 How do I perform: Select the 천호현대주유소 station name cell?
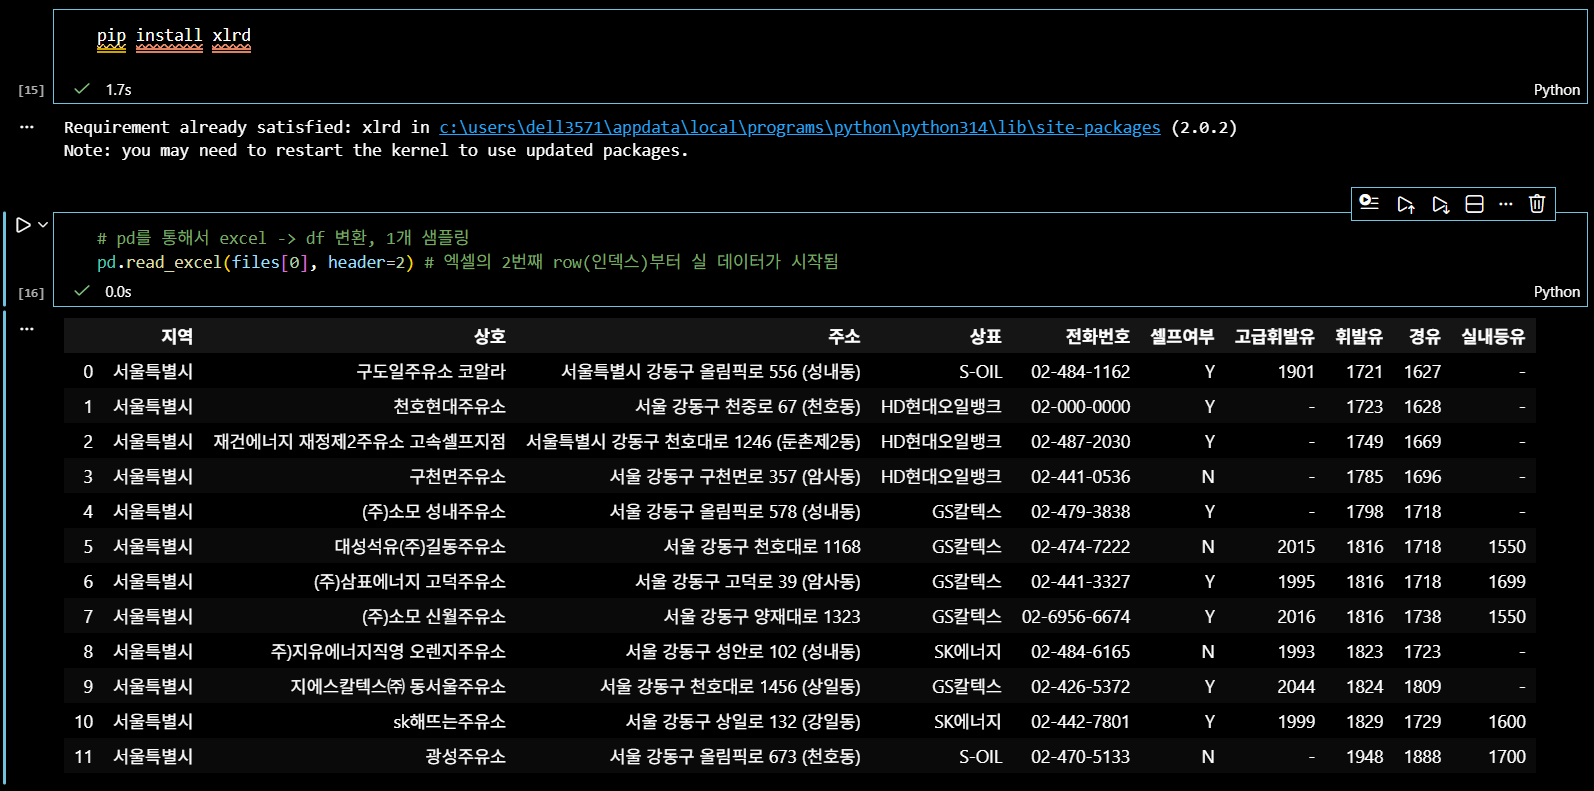449,407
